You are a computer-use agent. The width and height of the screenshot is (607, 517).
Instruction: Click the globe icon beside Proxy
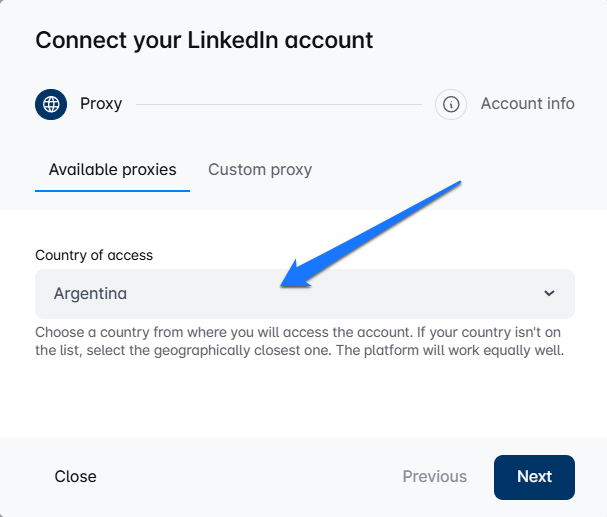pos(51,104)
